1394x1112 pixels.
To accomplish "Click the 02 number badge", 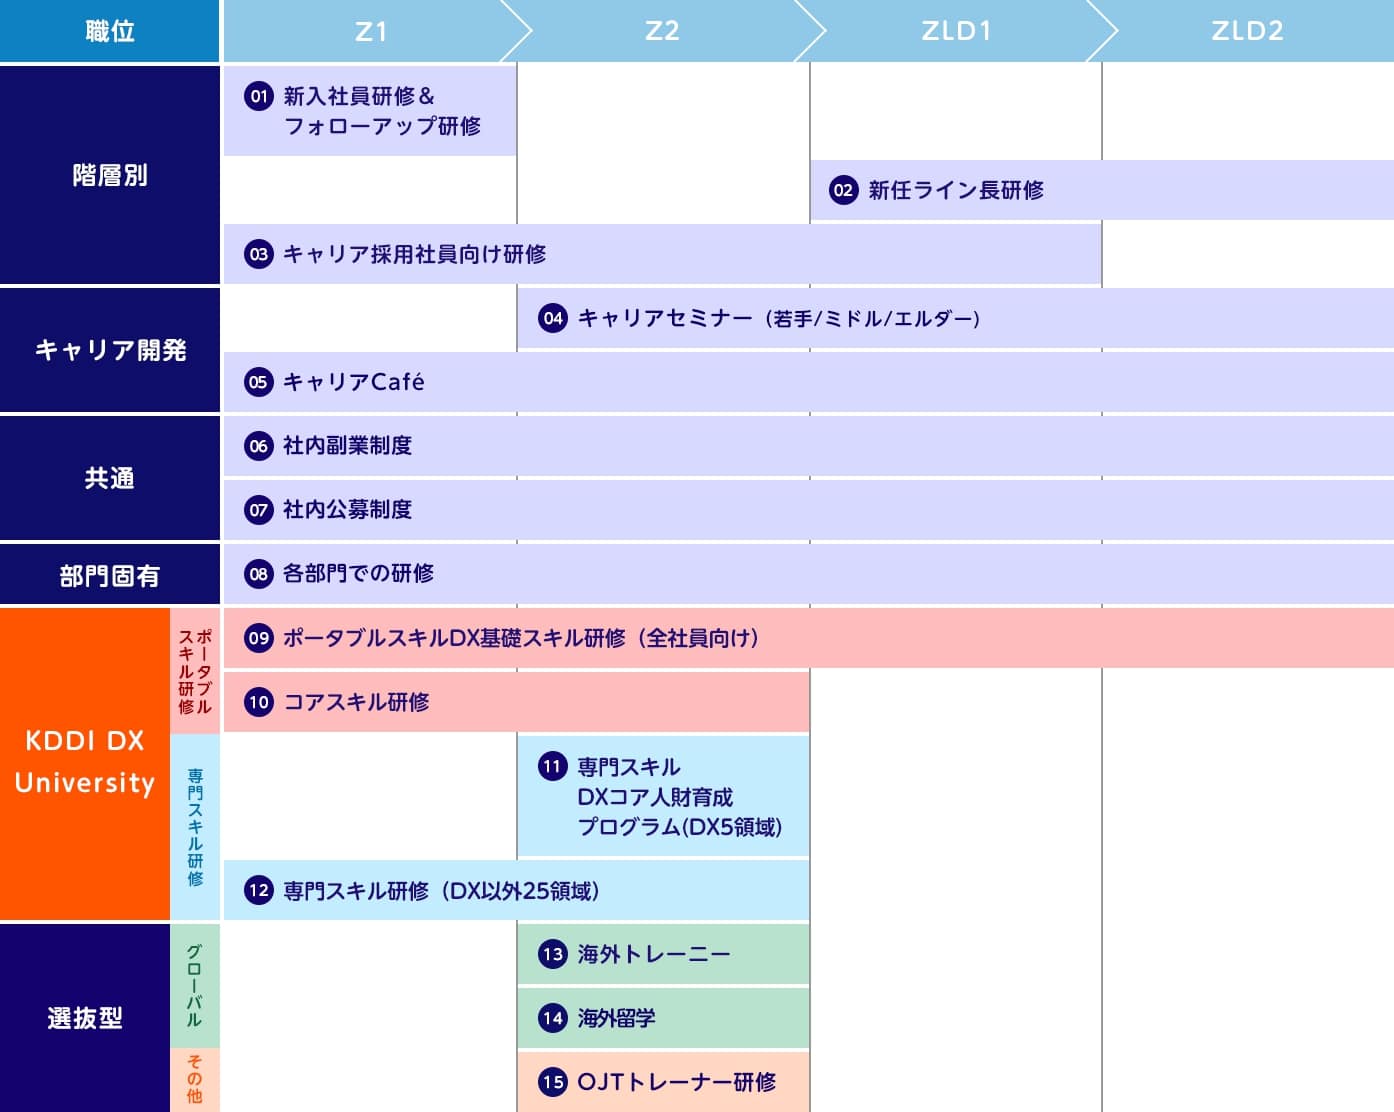I will pyautogui.click(x=844, y=190).
